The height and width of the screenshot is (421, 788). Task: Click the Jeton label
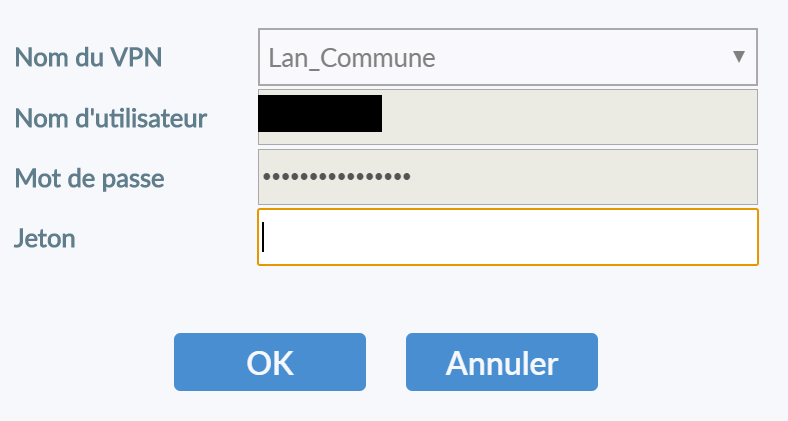[45, 238]
